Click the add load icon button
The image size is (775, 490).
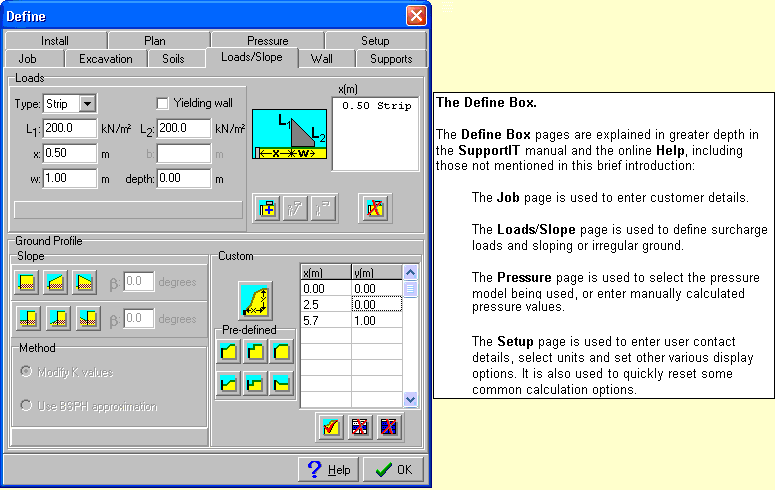point(268,208)
